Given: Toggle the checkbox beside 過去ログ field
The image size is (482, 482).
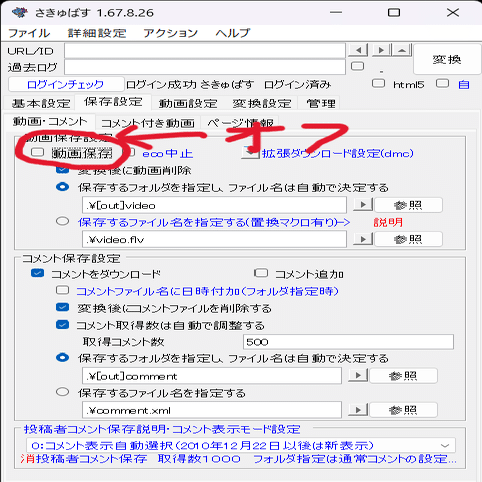Looking at the screenshot, I should tap(357, 66).
